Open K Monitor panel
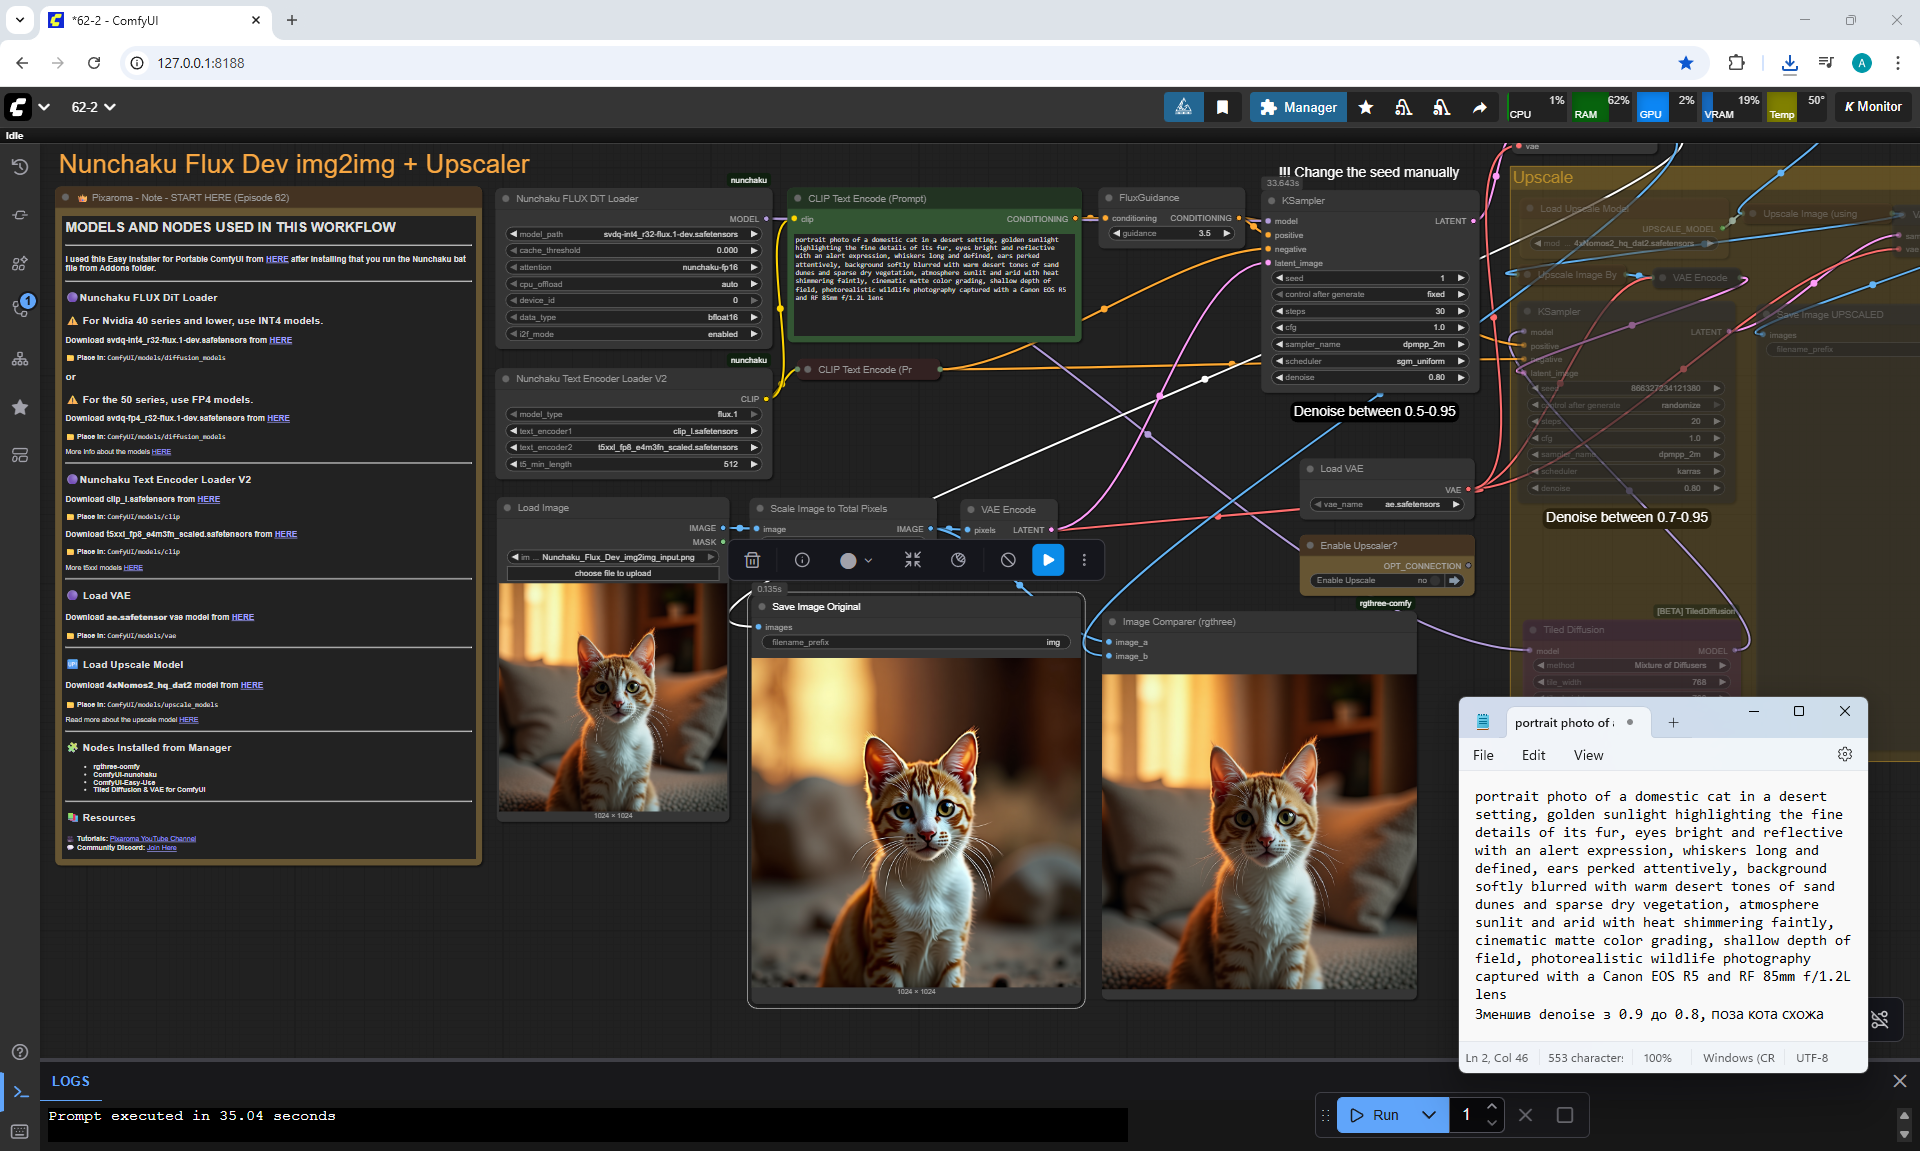The height and width of the screenshot is (1151, 1920). point(1872,107)
